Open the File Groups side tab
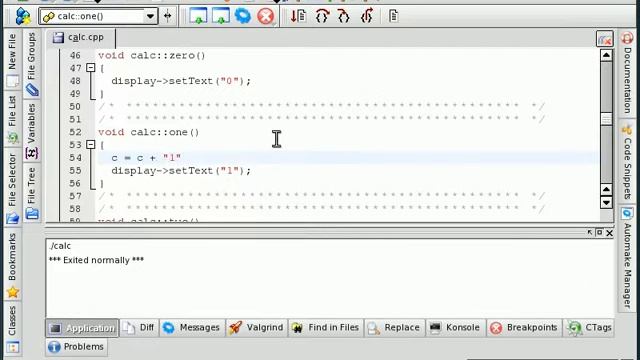Viewport: 640px width, 360px height. coord(31,64)
